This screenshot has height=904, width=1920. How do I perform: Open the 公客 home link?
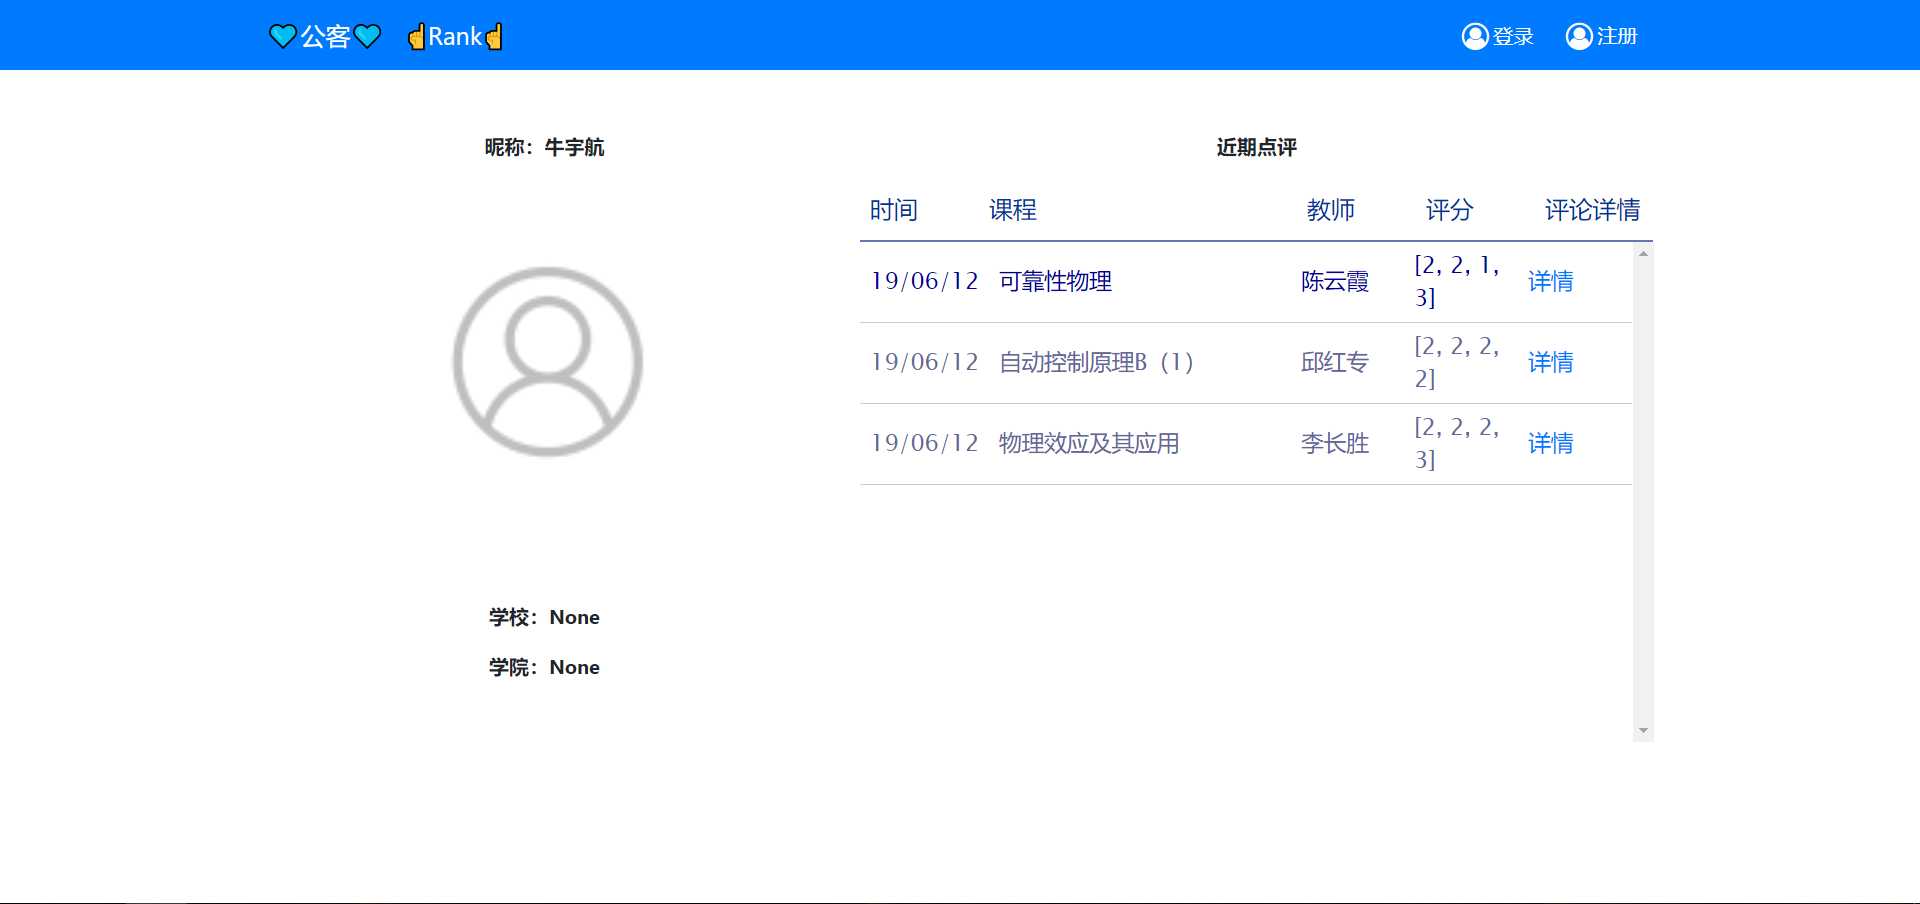(x=325, y=37)
